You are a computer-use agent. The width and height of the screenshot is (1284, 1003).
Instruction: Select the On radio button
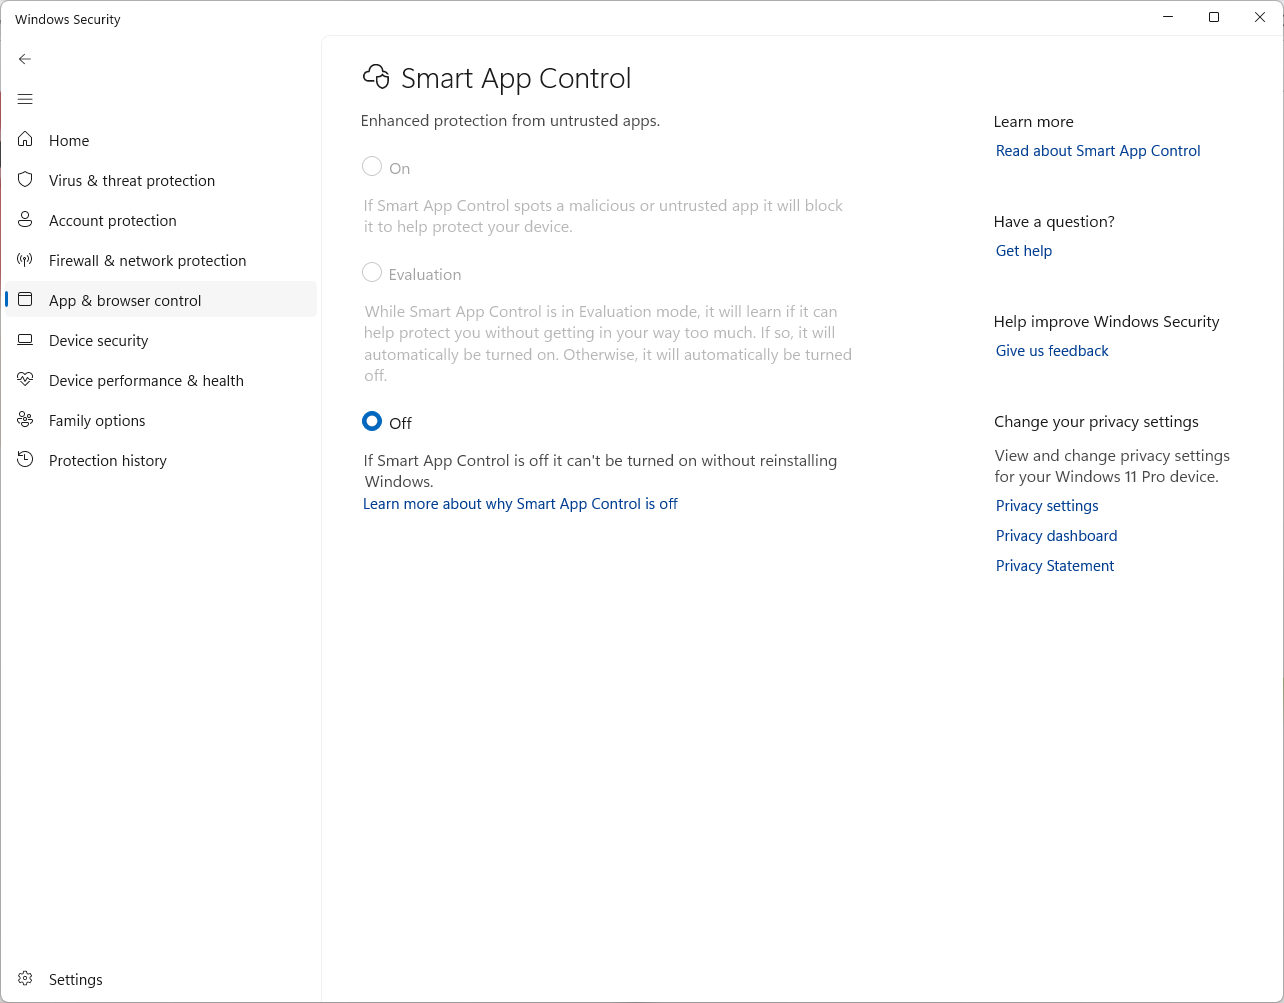[372, 167]
